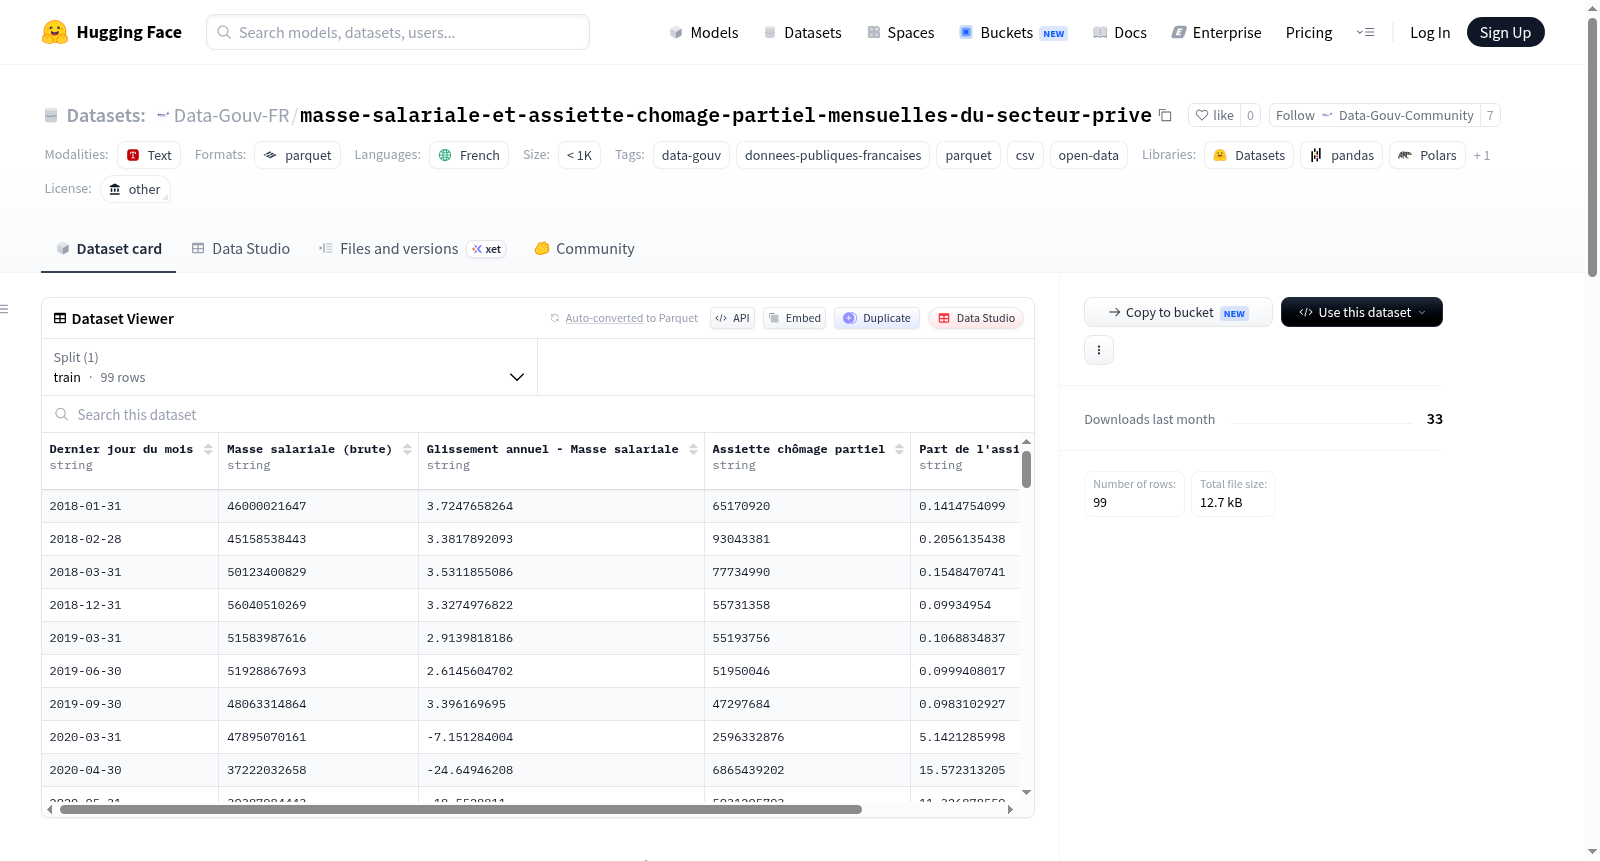Click the csv tag
Viewport: 1600px width, 861px height.
[x=1025, y=155]
